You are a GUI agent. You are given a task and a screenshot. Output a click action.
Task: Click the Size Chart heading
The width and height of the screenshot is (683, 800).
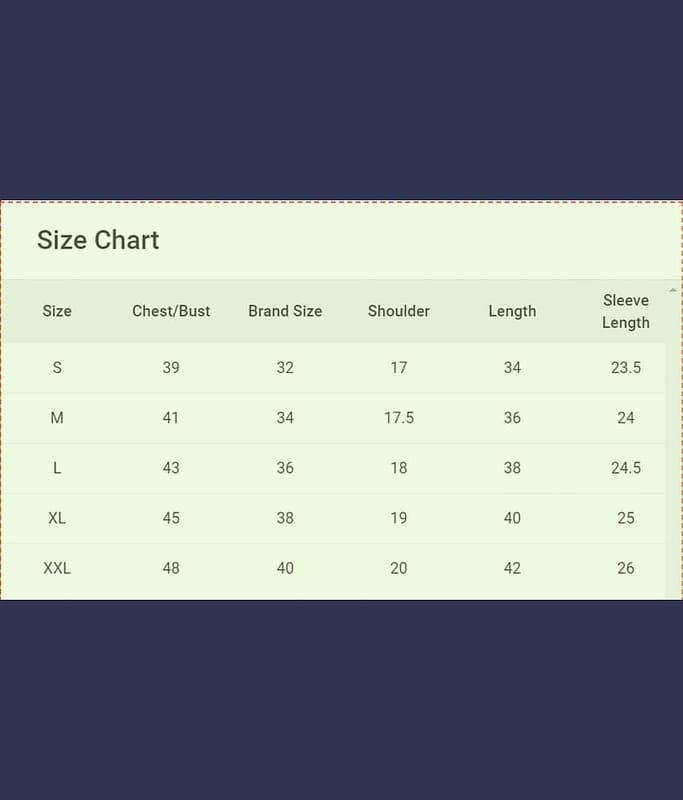98,240
